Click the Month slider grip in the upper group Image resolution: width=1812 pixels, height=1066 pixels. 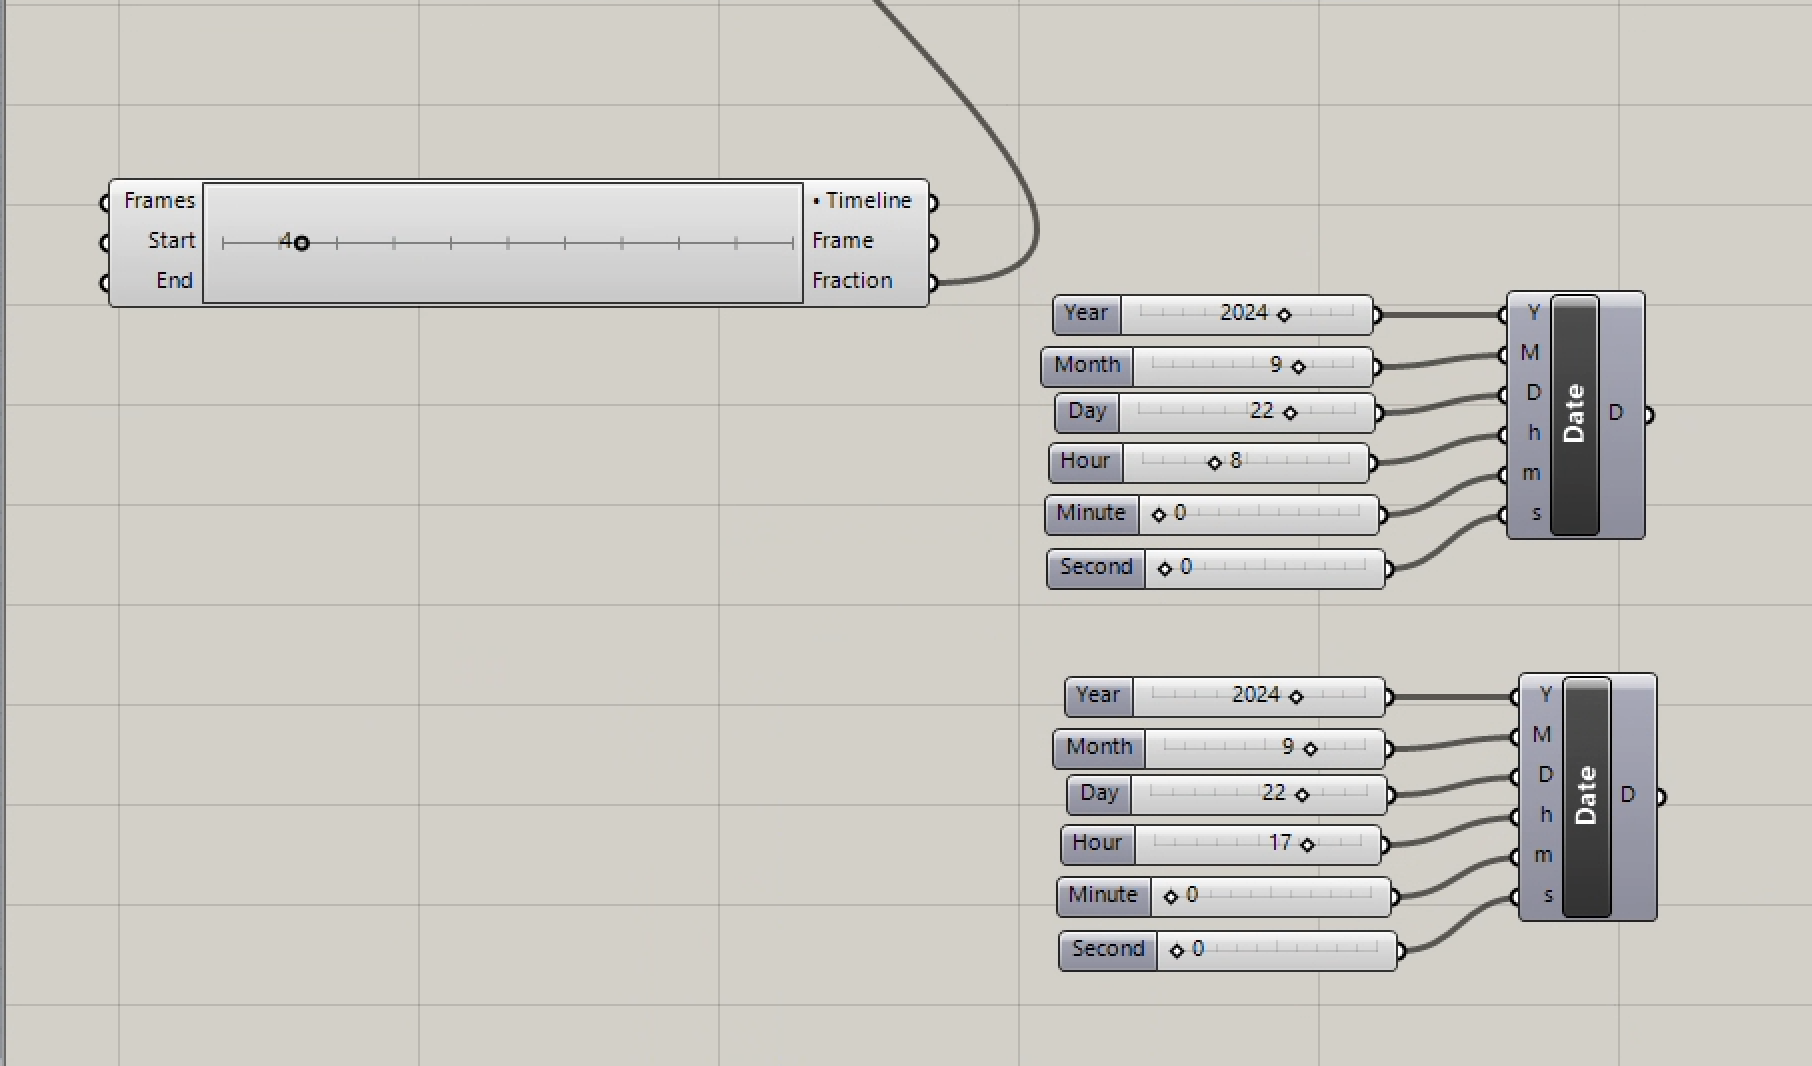tap(1298, 367)
